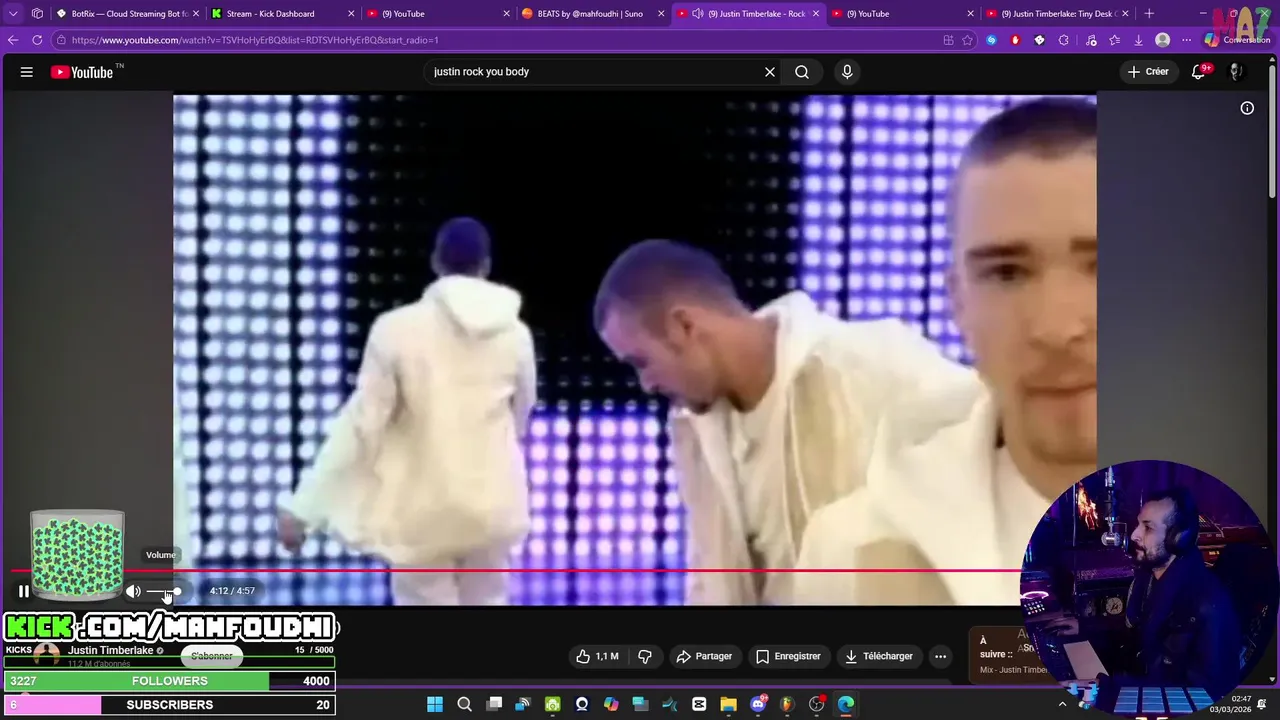Show hidden system tray icons

(1062, 704)
